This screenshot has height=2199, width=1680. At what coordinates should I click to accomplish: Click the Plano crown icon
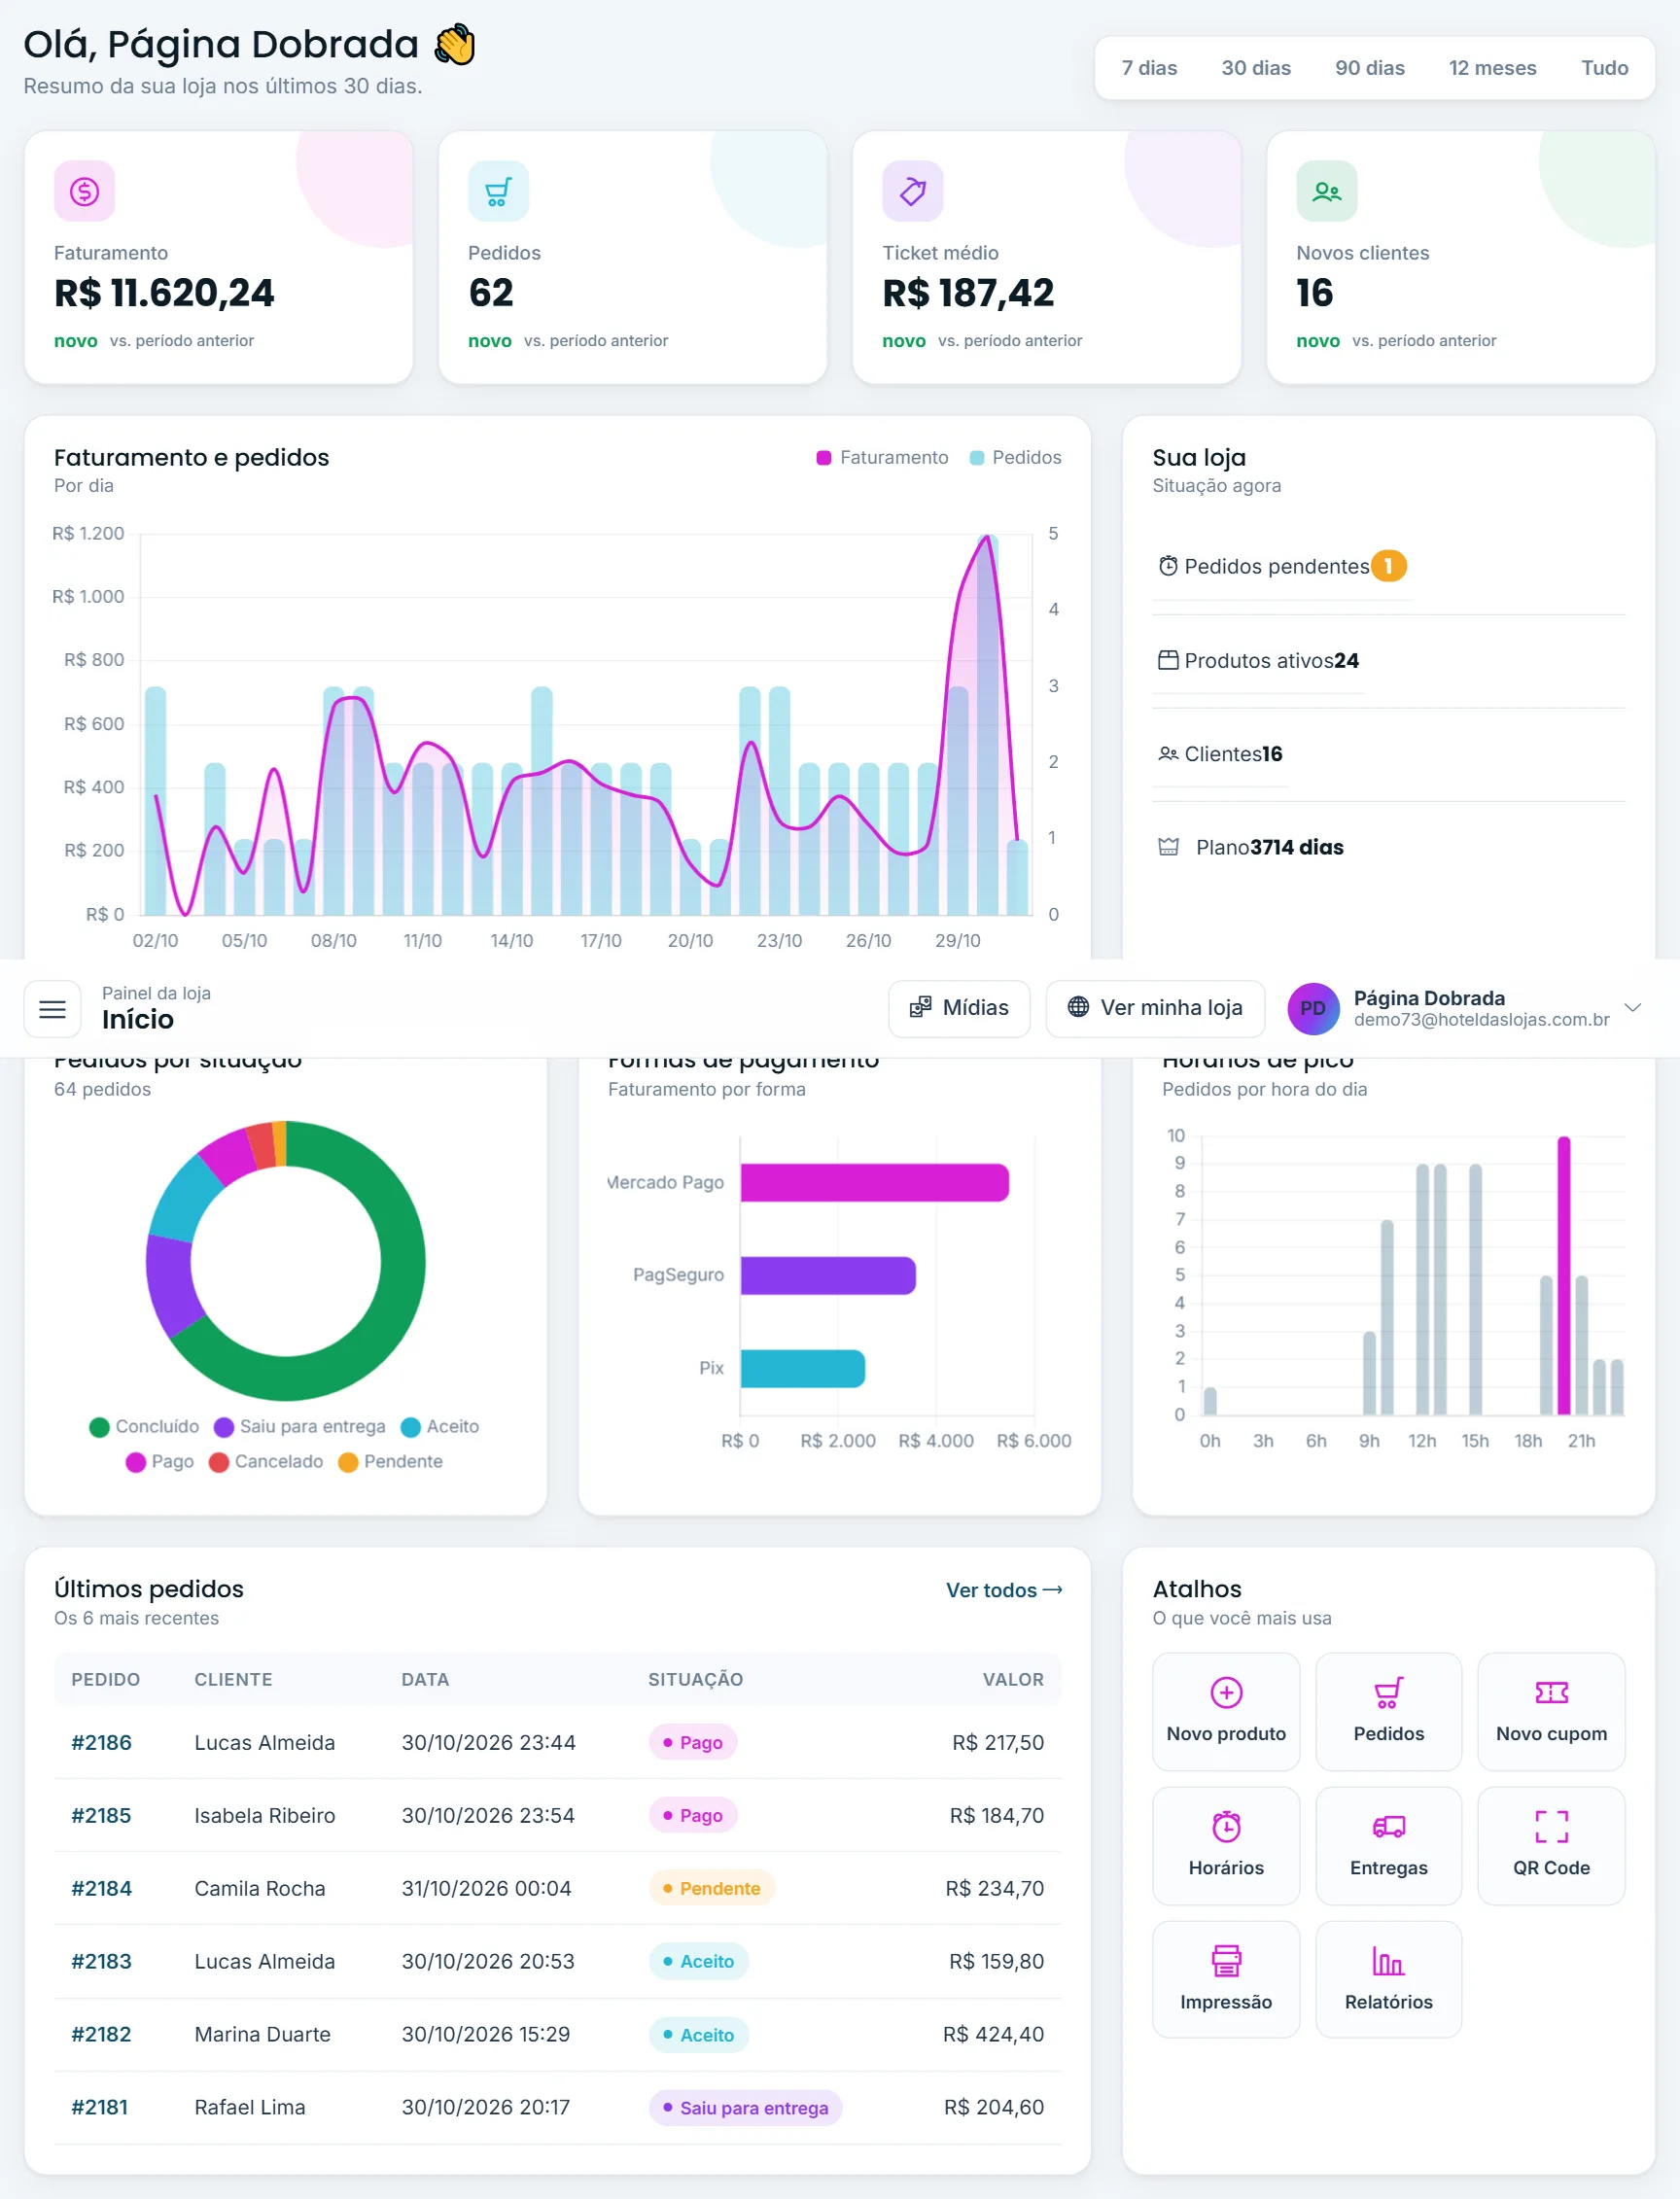click(x=1168, y=847)
